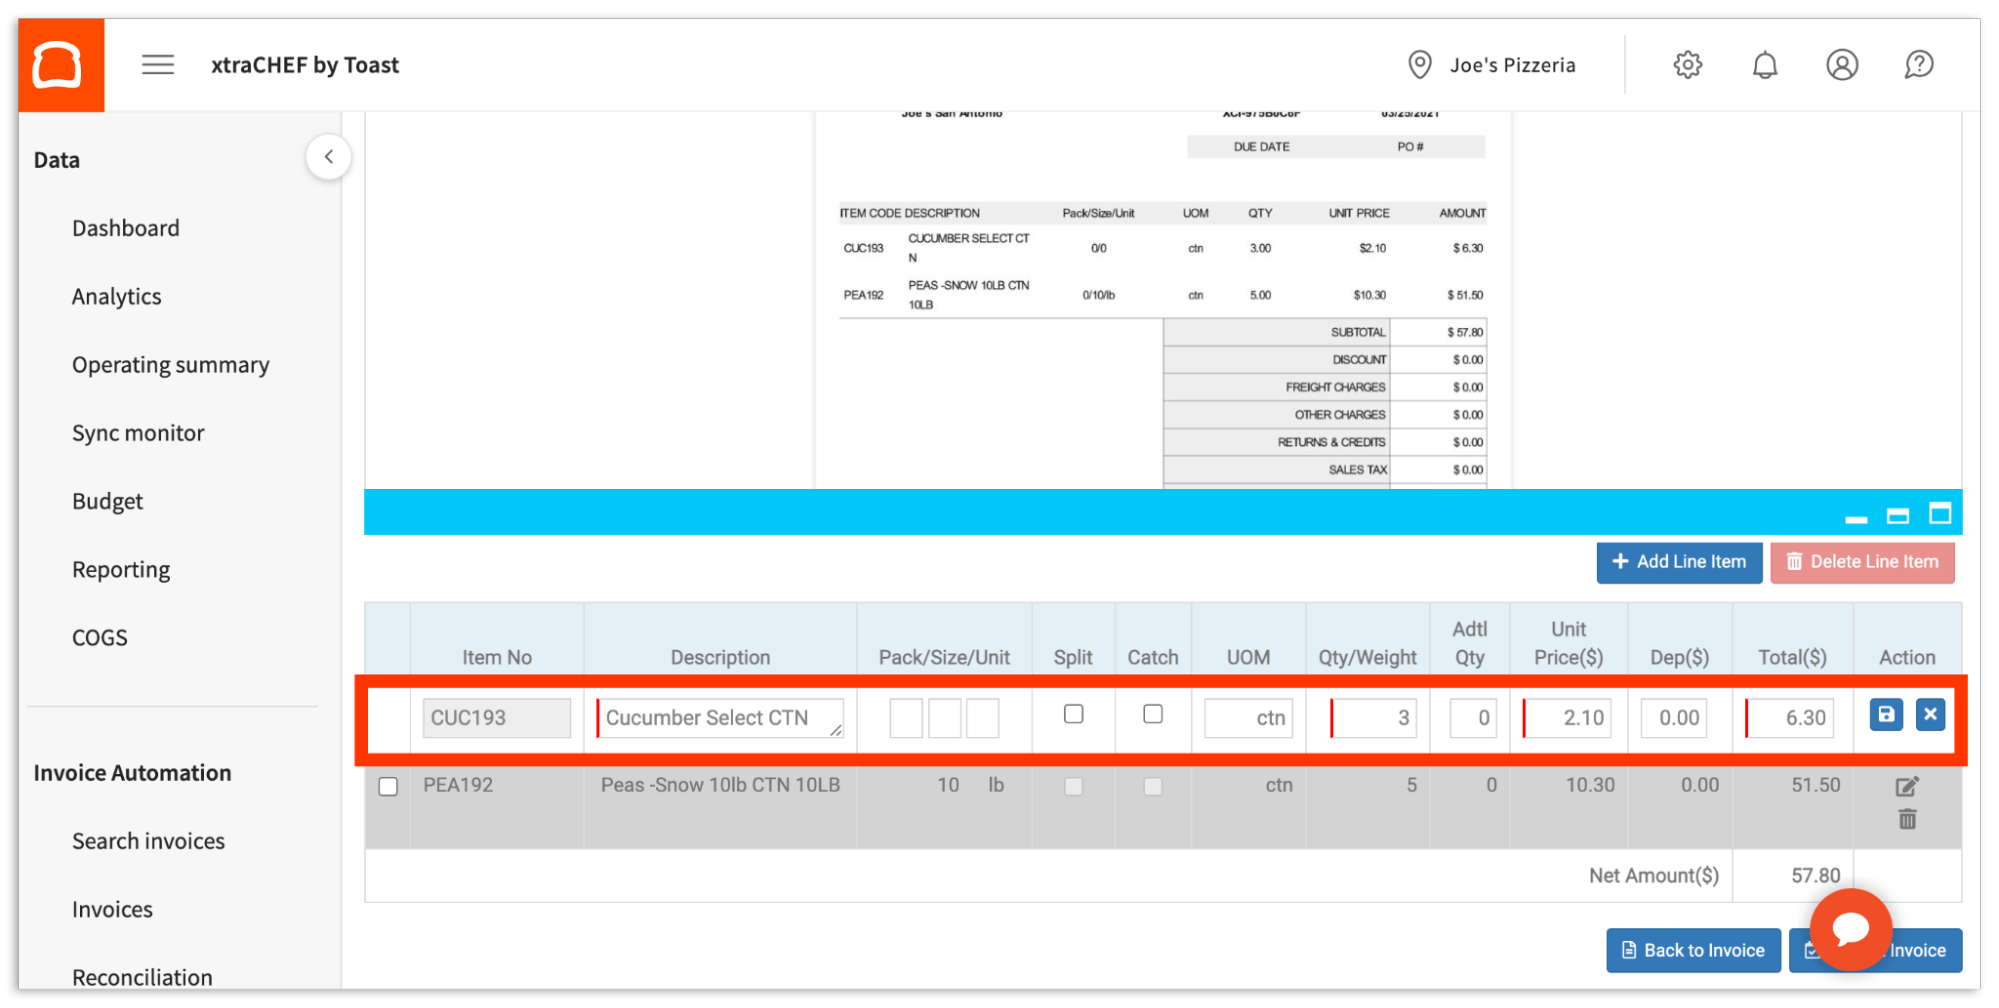Select the PEA192 row checkbox
This screenshot has height=1008, width=1999.
[x=388, y=786]
